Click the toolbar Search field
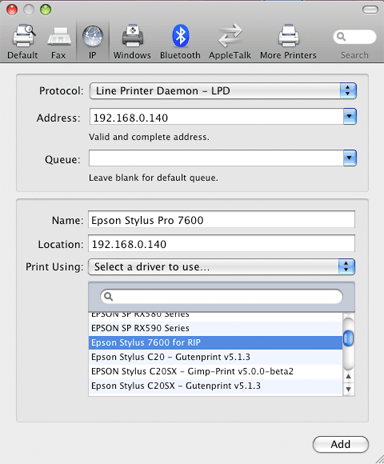Image resolution: width=384 pixels, height=464 pixels. click(x=355, y=37)
